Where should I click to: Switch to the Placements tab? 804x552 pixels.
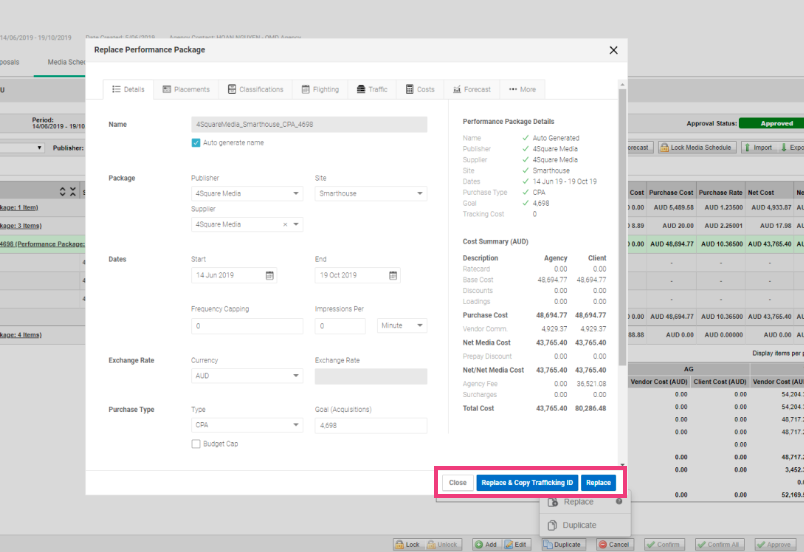point(186,89)
